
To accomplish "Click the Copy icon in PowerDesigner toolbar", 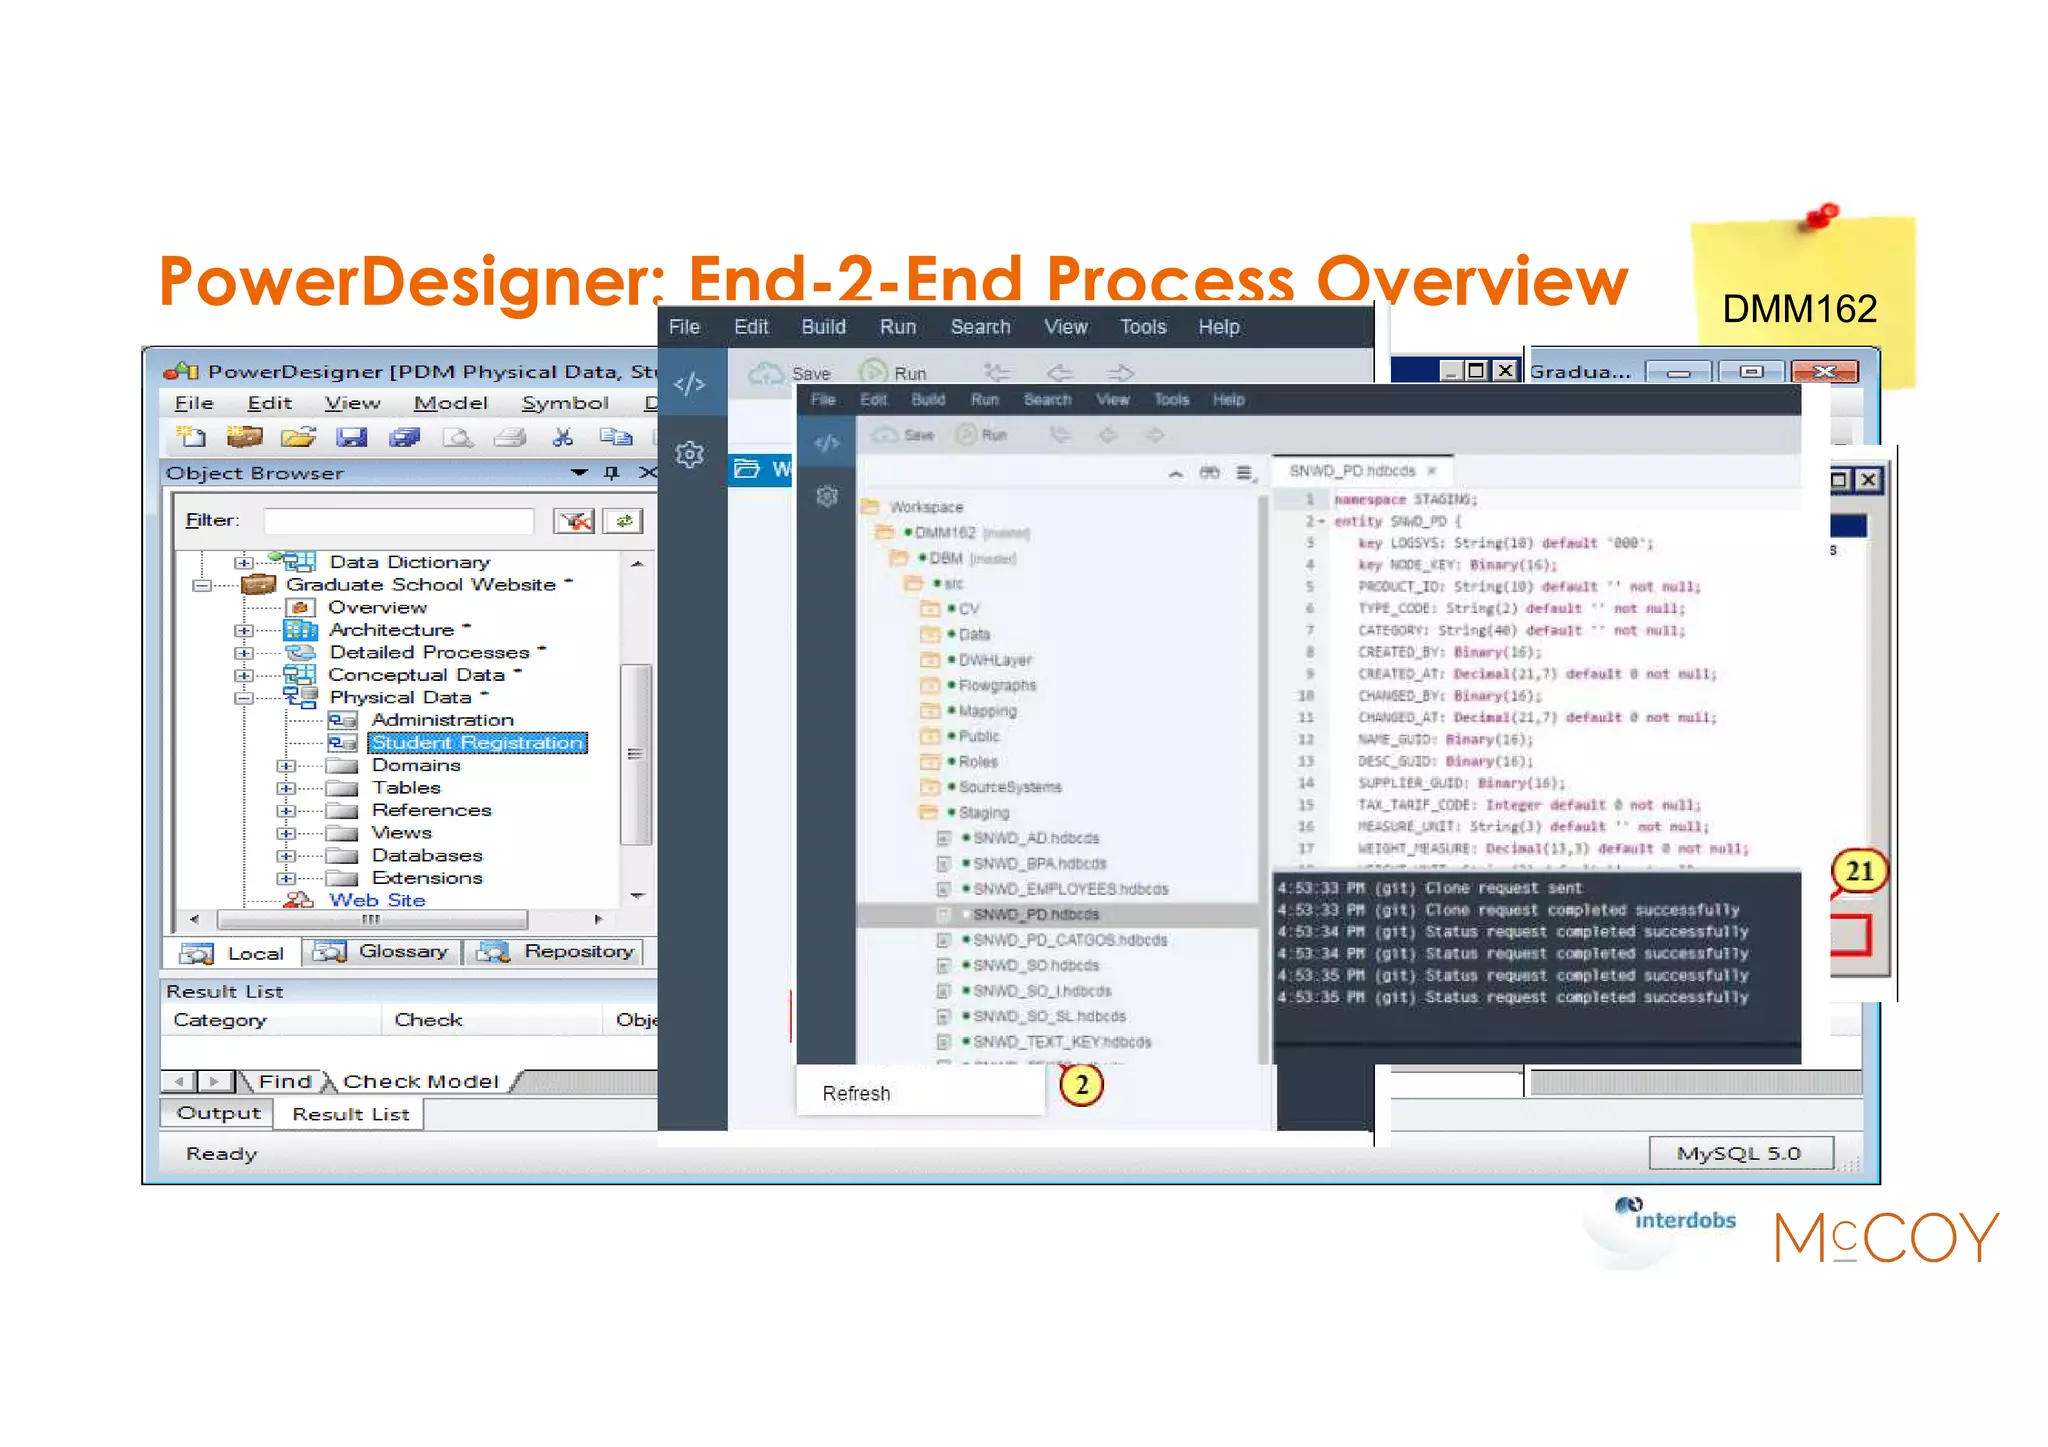I will (x=616, y=436).
